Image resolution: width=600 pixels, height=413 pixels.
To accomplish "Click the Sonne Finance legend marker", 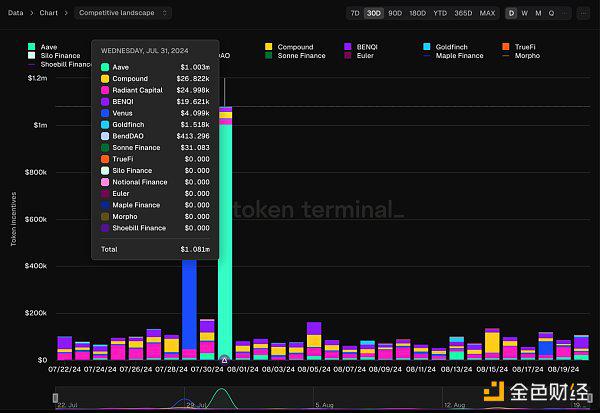I will 268,56.
